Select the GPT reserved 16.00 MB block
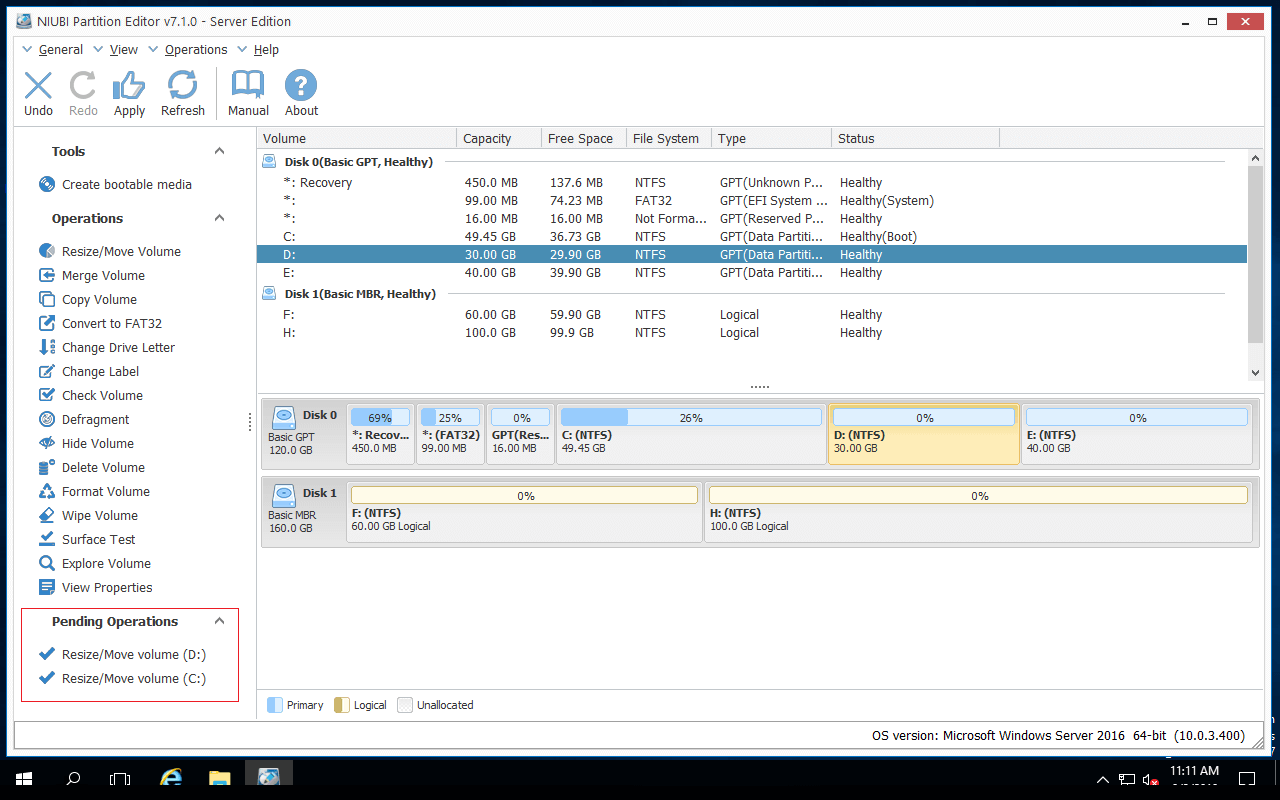 coord(520,433)
